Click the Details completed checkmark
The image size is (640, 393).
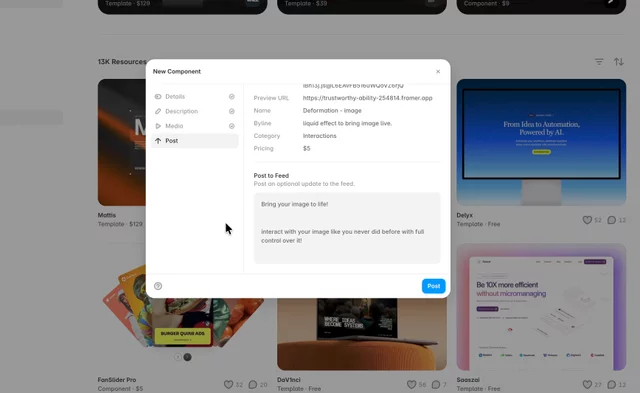(x=231, y=97)
